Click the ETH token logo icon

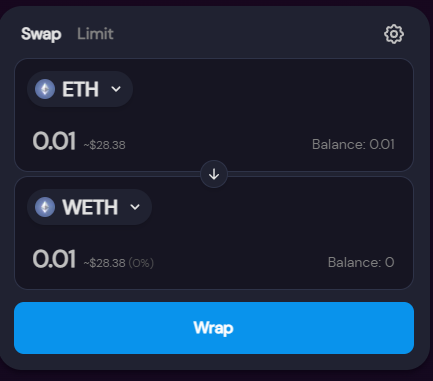coord(45,89)
